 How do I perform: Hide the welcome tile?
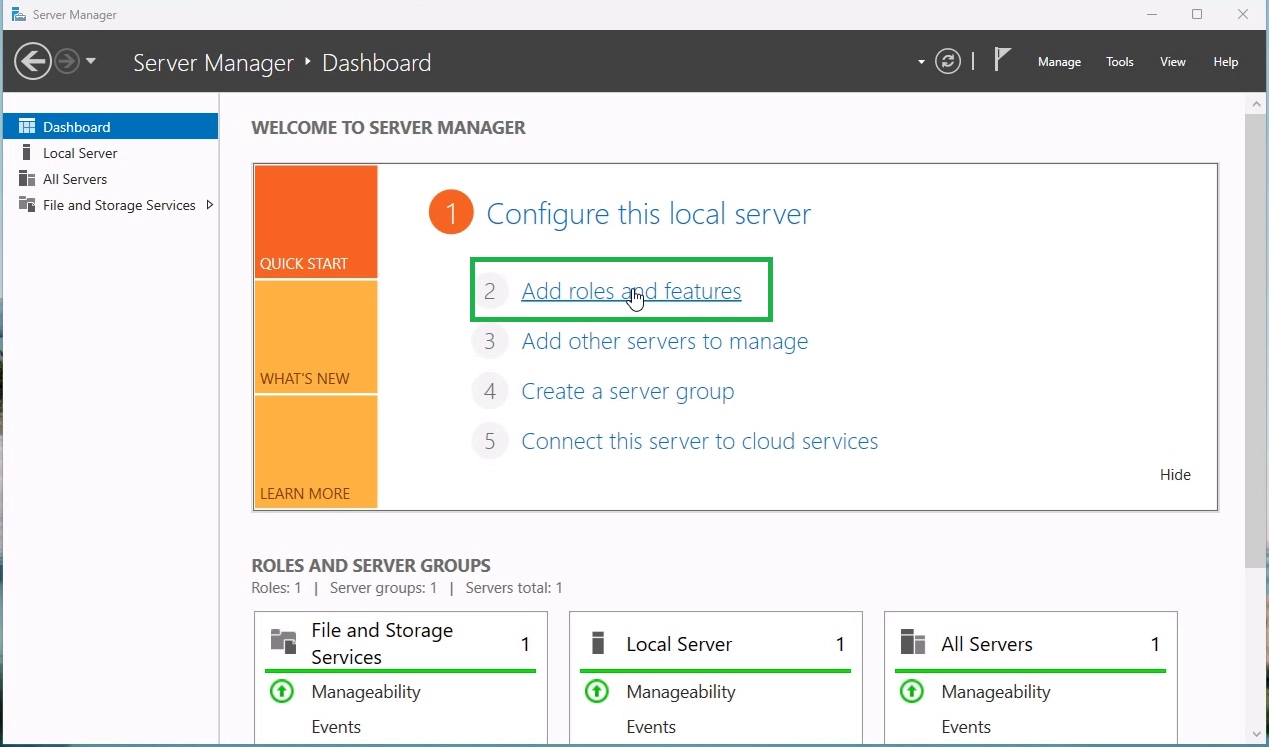tap(1175, 475)
